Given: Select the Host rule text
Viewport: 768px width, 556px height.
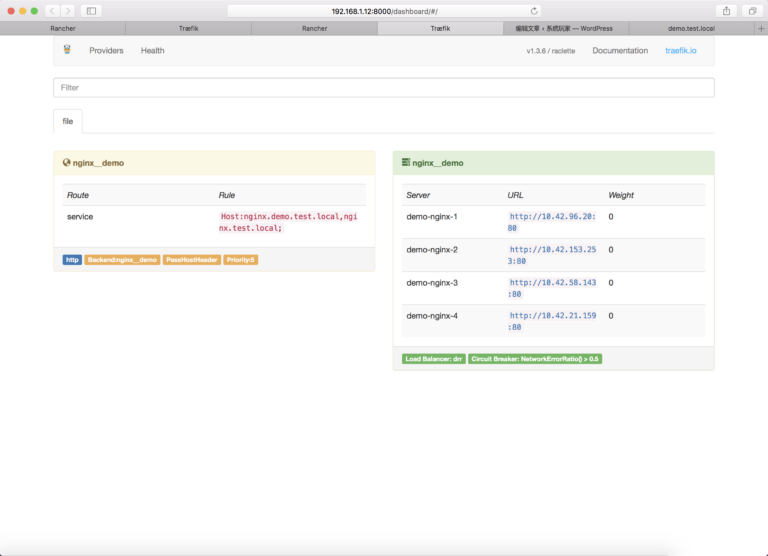Looking at the screenshot, I should coord(288,222).
